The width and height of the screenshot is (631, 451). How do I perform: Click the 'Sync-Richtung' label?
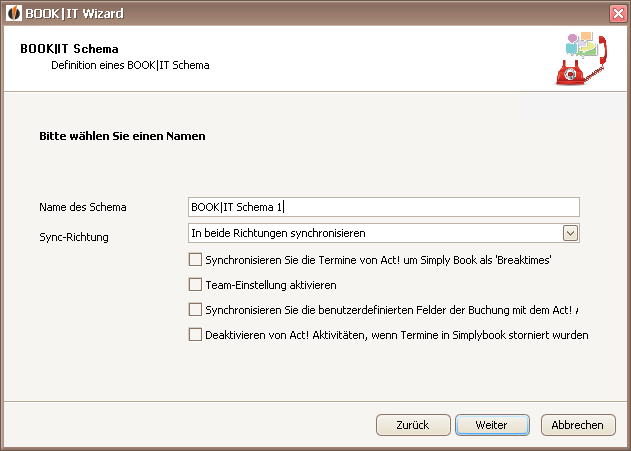74,237
